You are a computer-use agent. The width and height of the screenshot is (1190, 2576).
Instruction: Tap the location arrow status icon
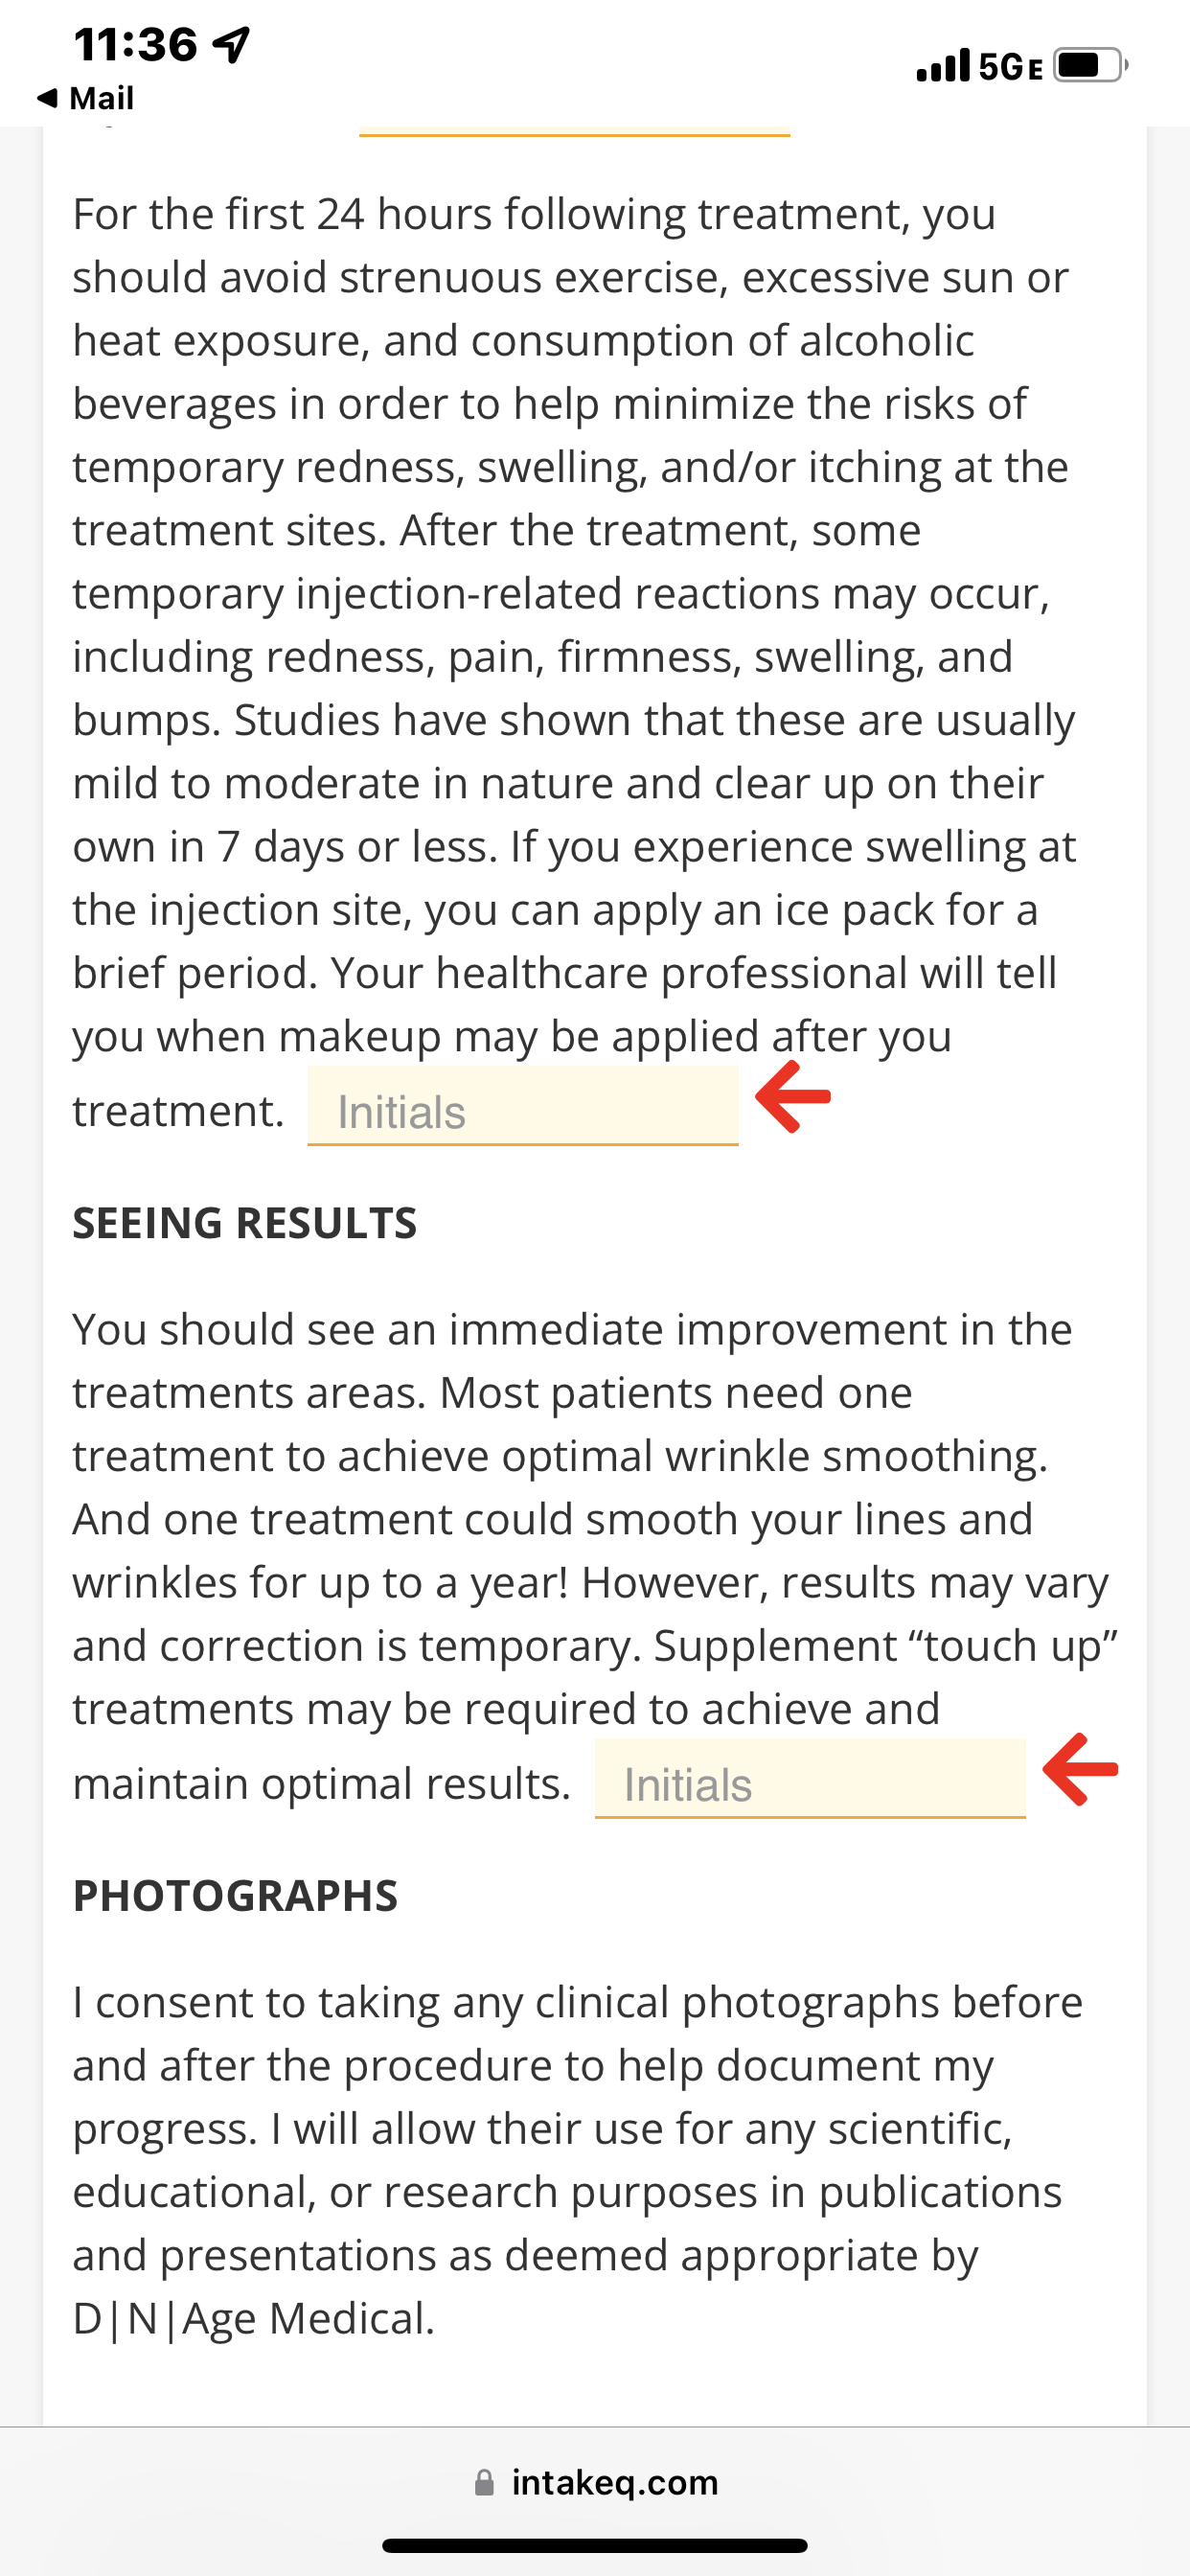pos(232,45)
